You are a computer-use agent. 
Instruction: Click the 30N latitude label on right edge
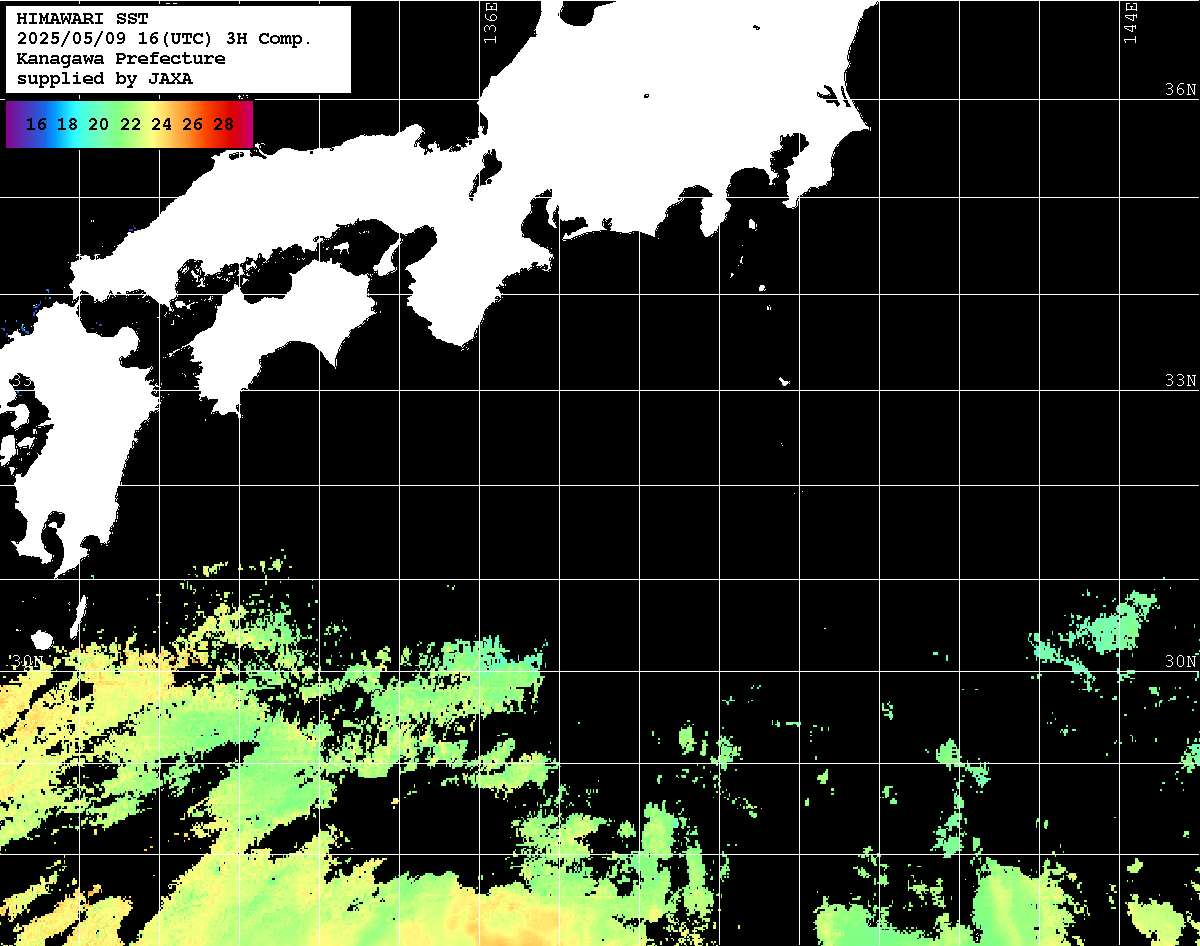coord(1180,662)
